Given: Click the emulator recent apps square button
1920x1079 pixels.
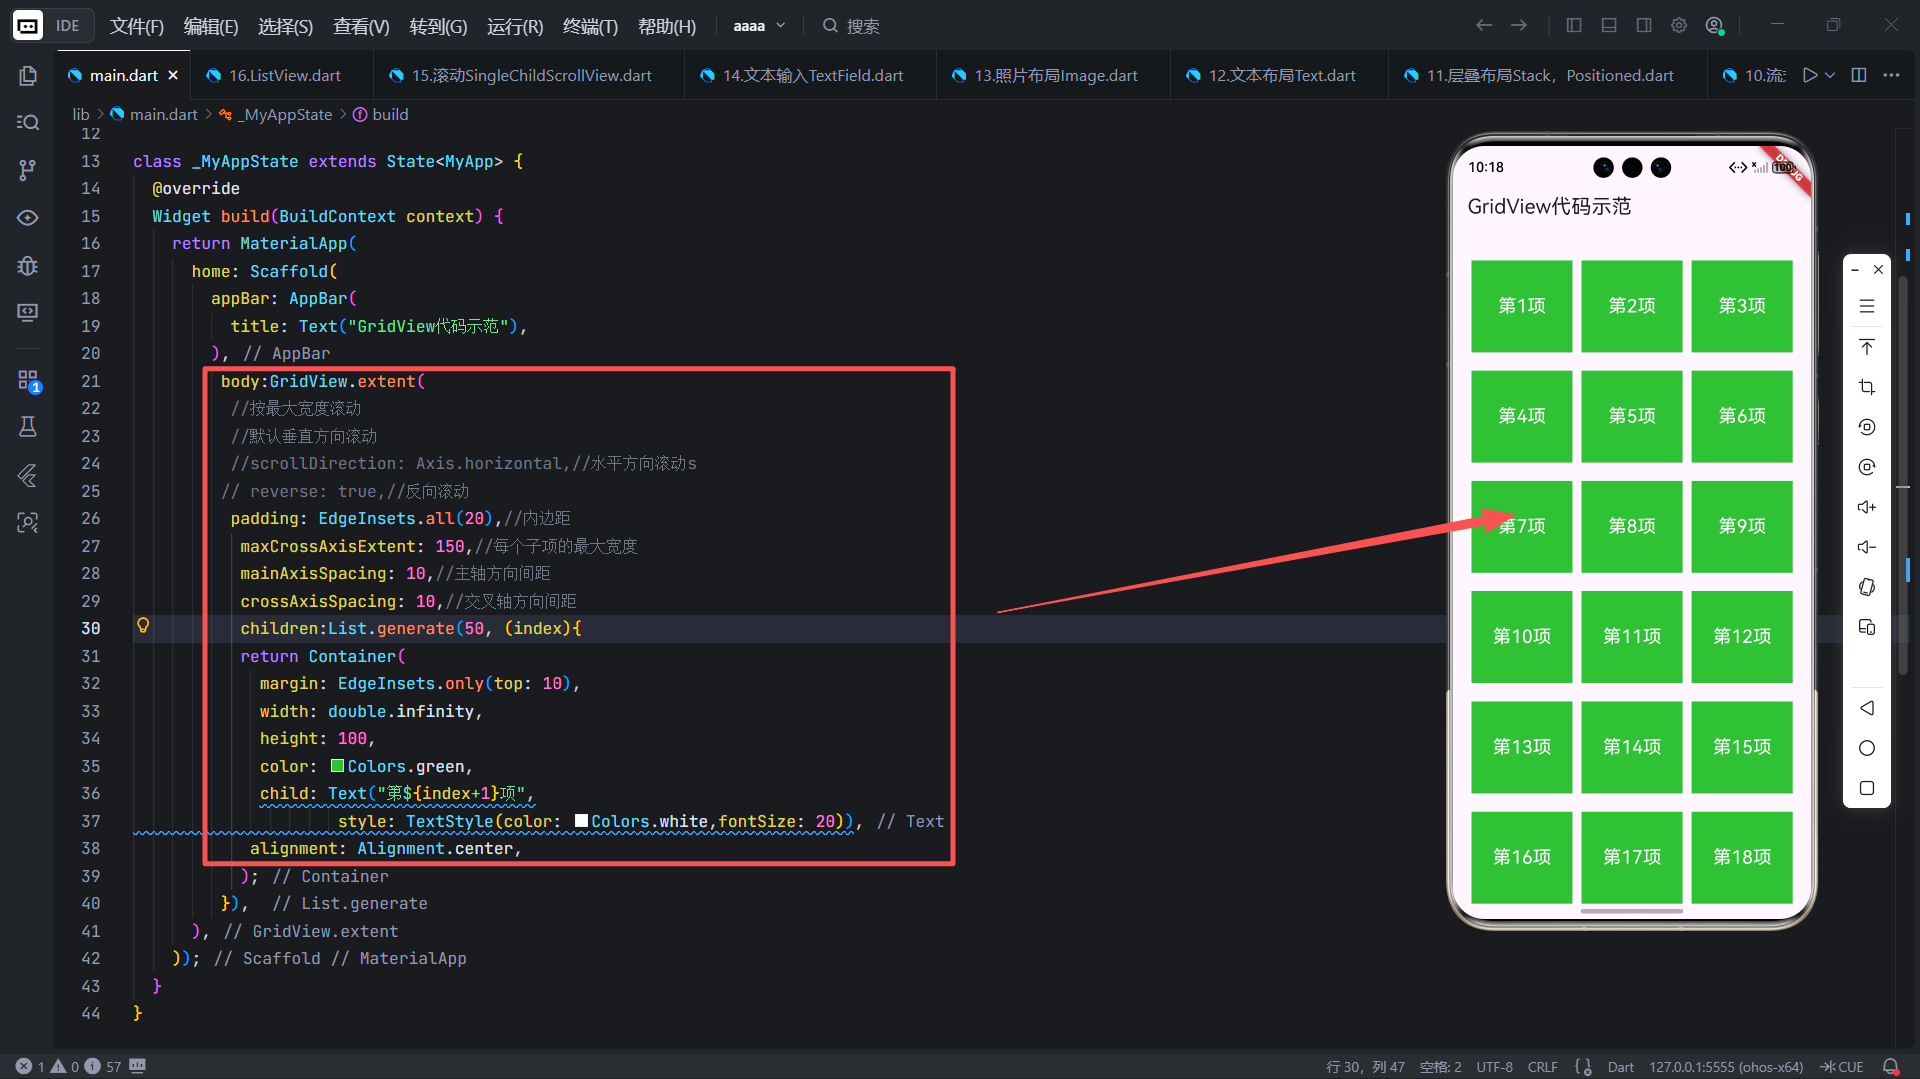Looking at the screenshot, I should (1867, 788).
